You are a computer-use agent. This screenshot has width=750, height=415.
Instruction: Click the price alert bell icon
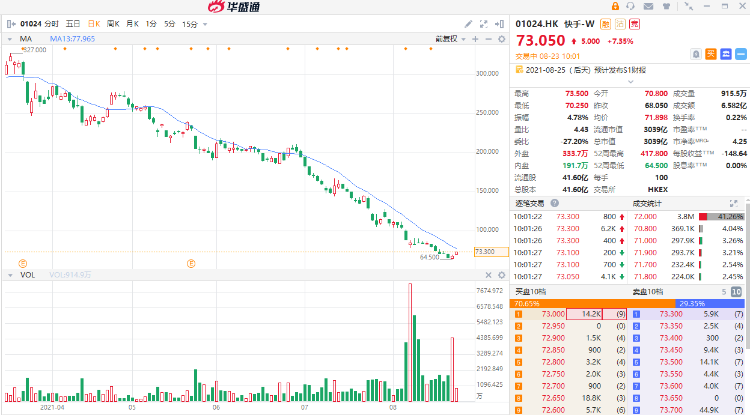click(x=696, y=54)
